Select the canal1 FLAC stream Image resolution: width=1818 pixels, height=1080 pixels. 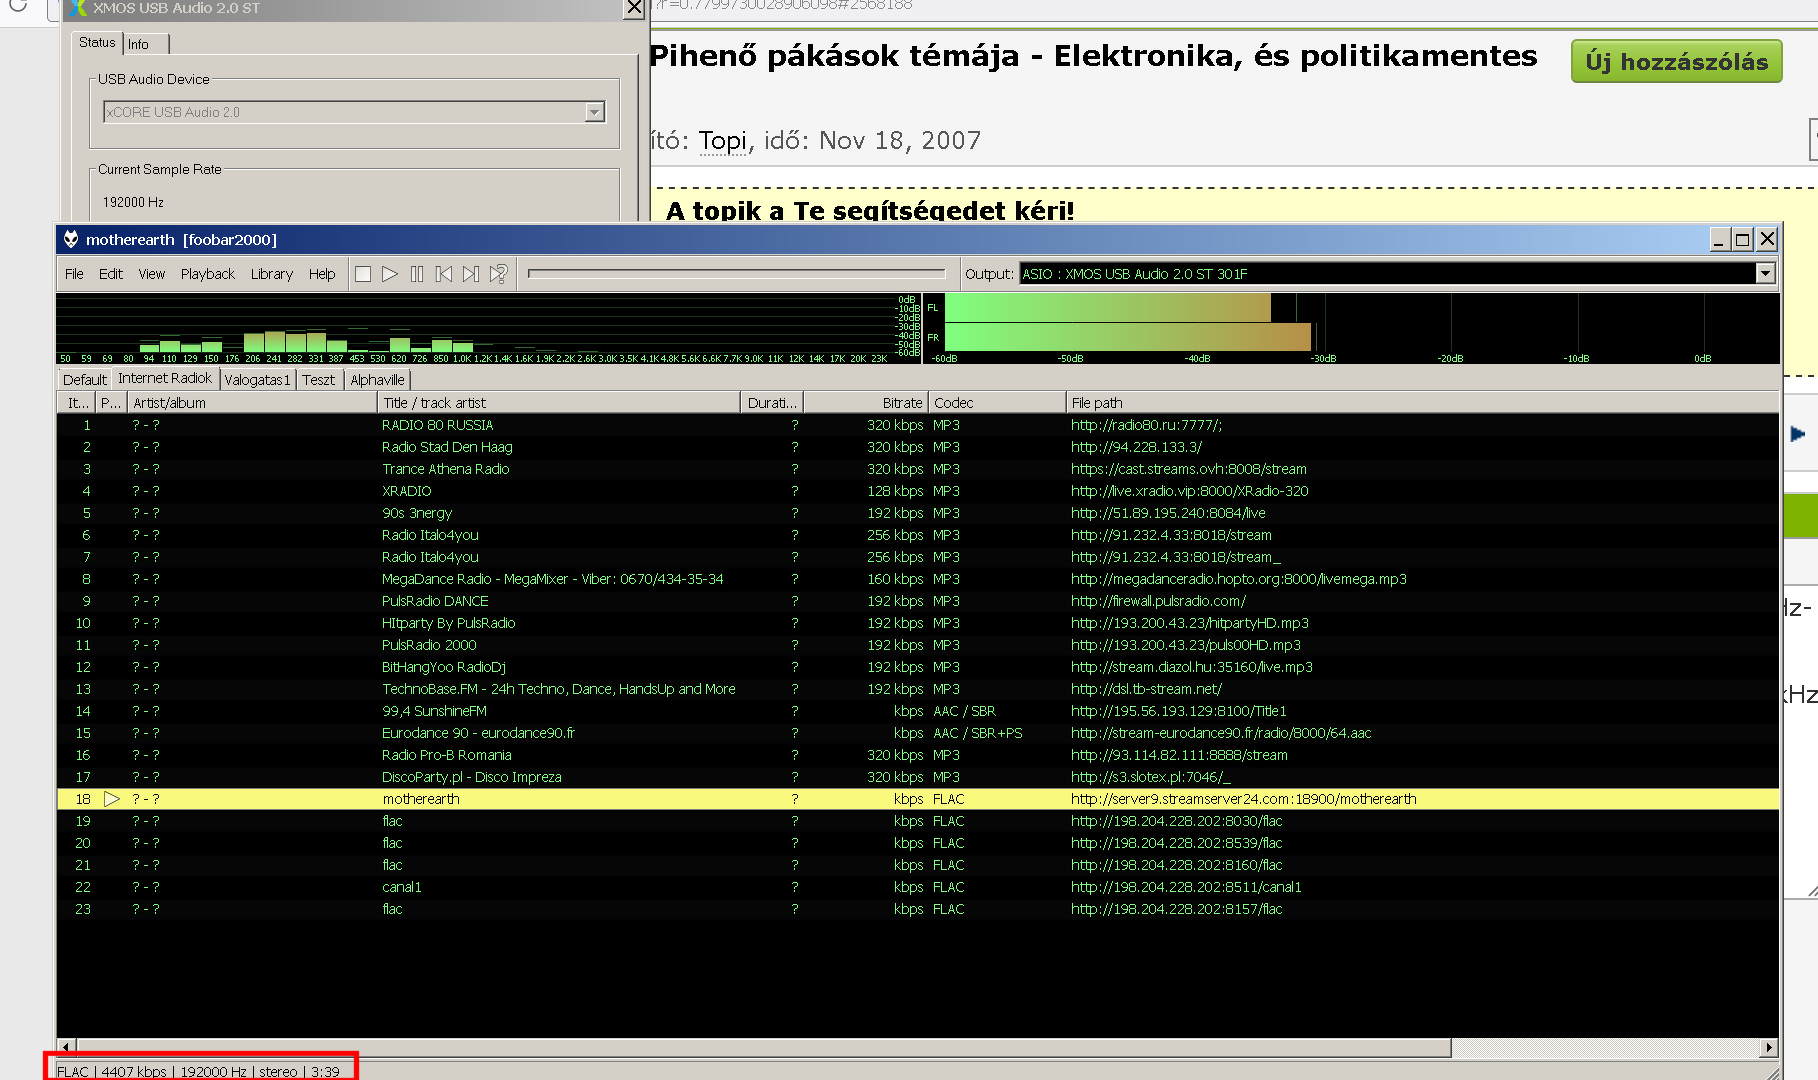tap(917, 887)
